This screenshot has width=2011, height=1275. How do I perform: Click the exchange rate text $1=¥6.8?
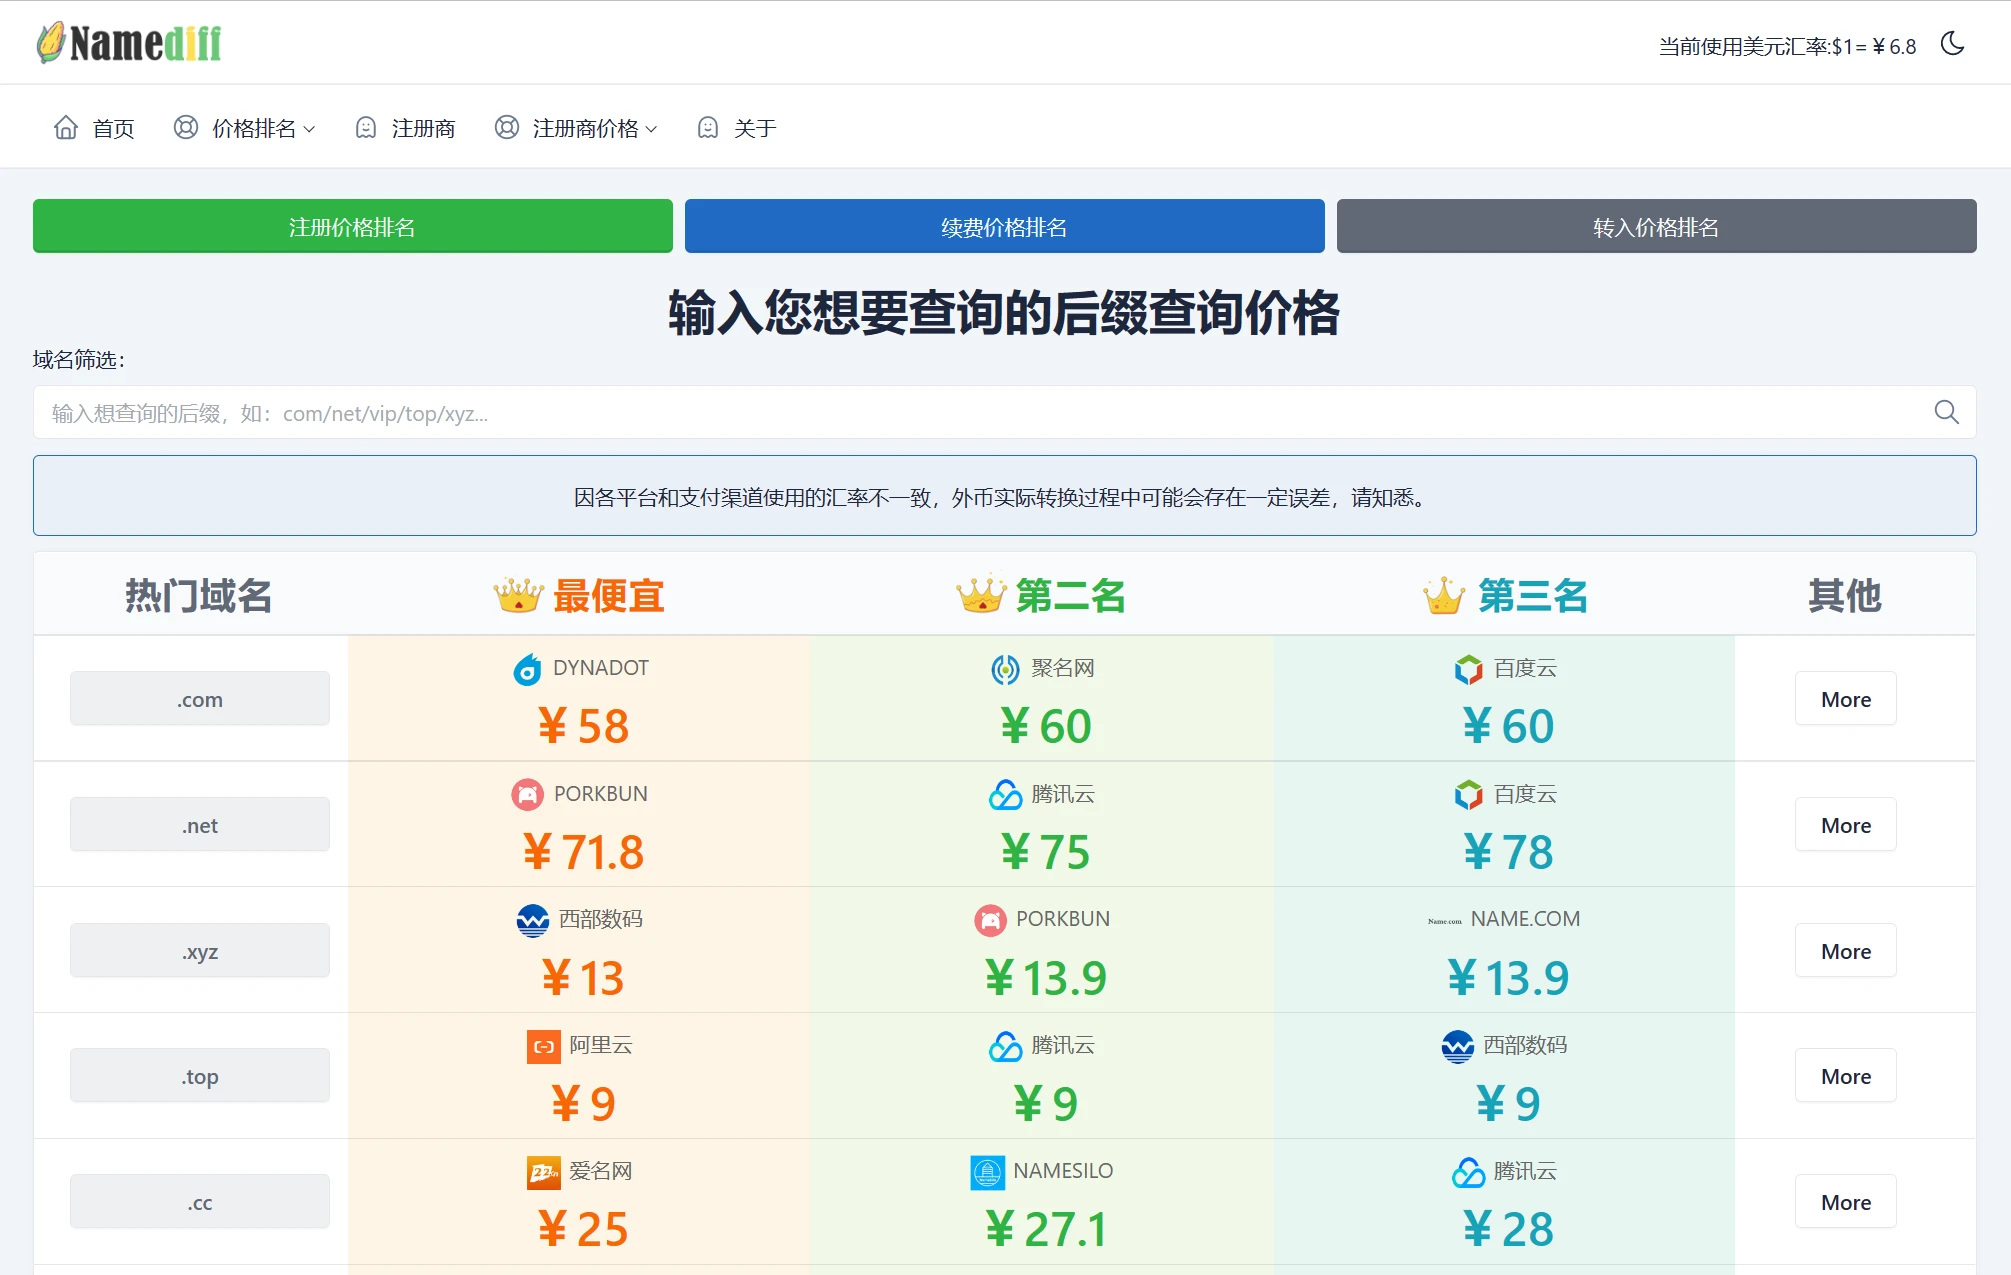(1874, 46)
